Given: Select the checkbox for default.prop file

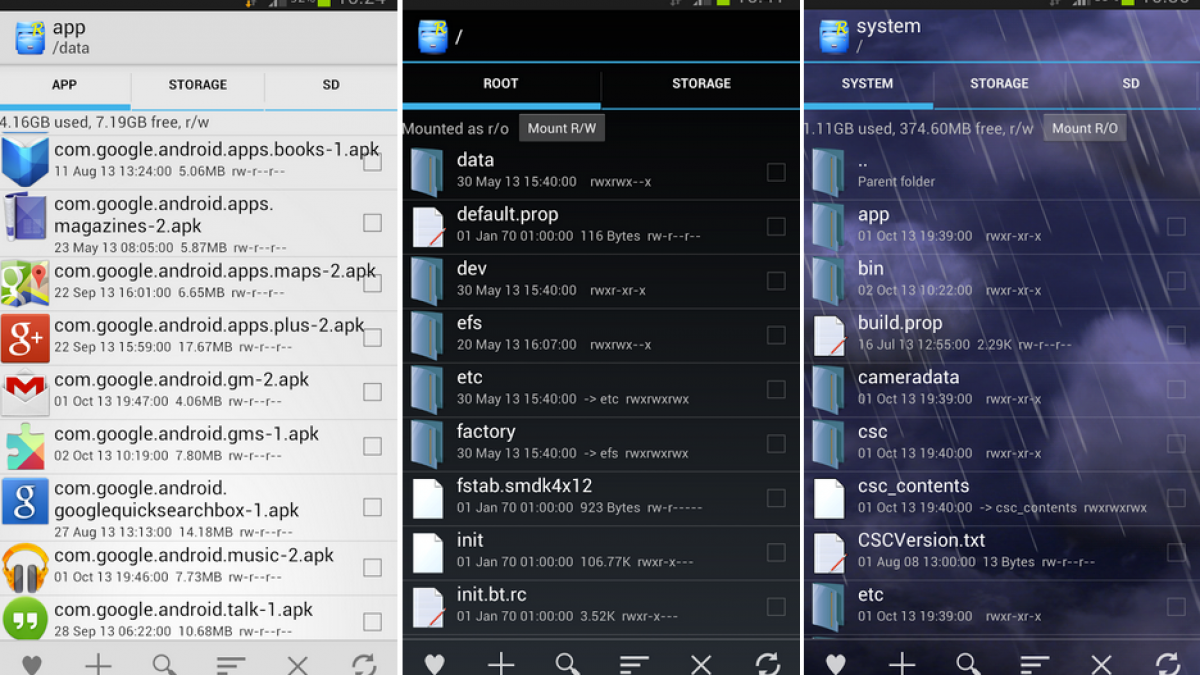Looking at the screenshot, I should pyautogui.click(x=776, y=227).
